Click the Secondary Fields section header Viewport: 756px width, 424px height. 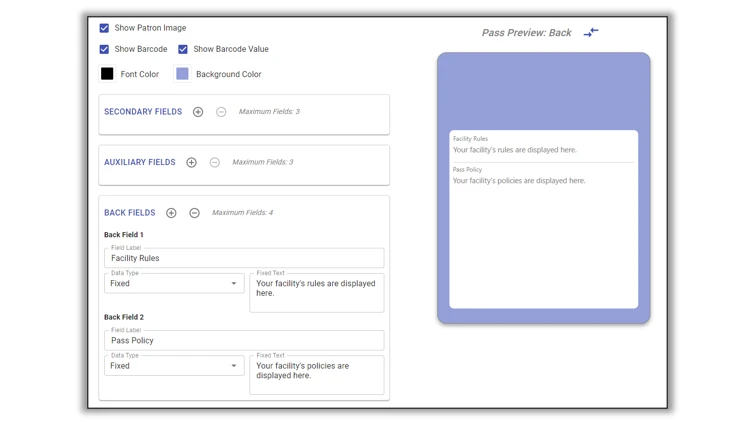(143, 112)
